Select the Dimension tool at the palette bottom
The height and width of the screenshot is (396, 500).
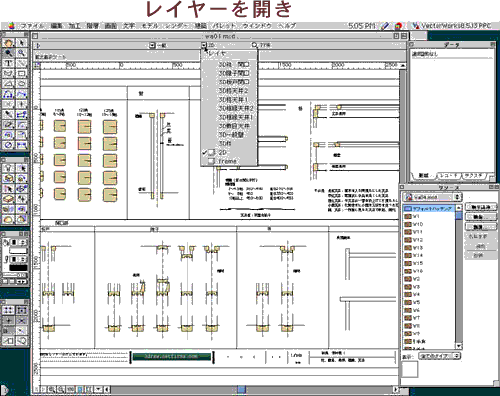[21, 145]
